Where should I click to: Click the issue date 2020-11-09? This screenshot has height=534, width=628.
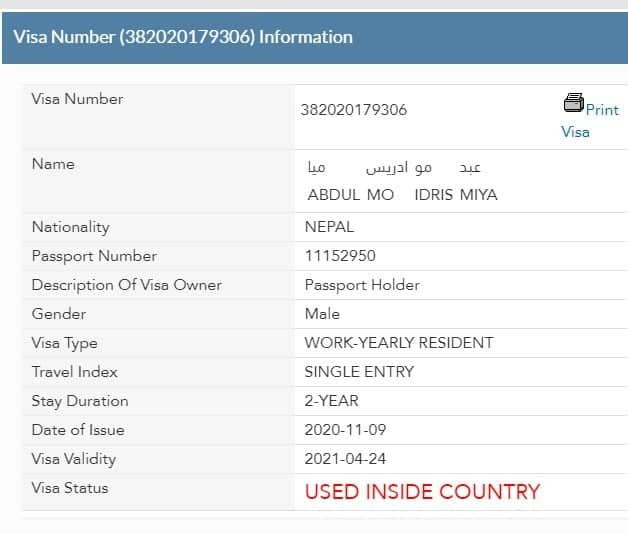click(x=345, y=430)
